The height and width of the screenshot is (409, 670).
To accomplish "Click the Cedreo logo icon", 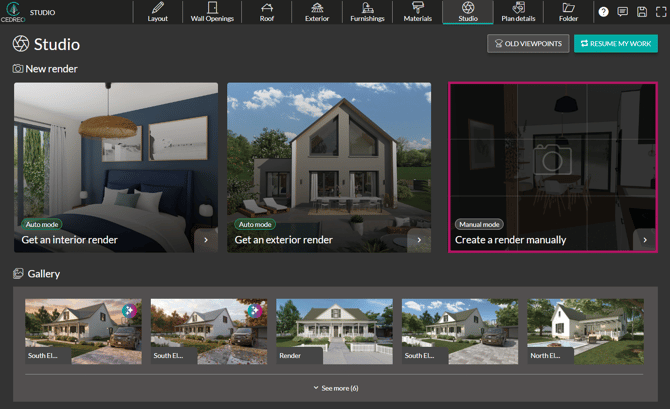I will (x=13, y=12).
